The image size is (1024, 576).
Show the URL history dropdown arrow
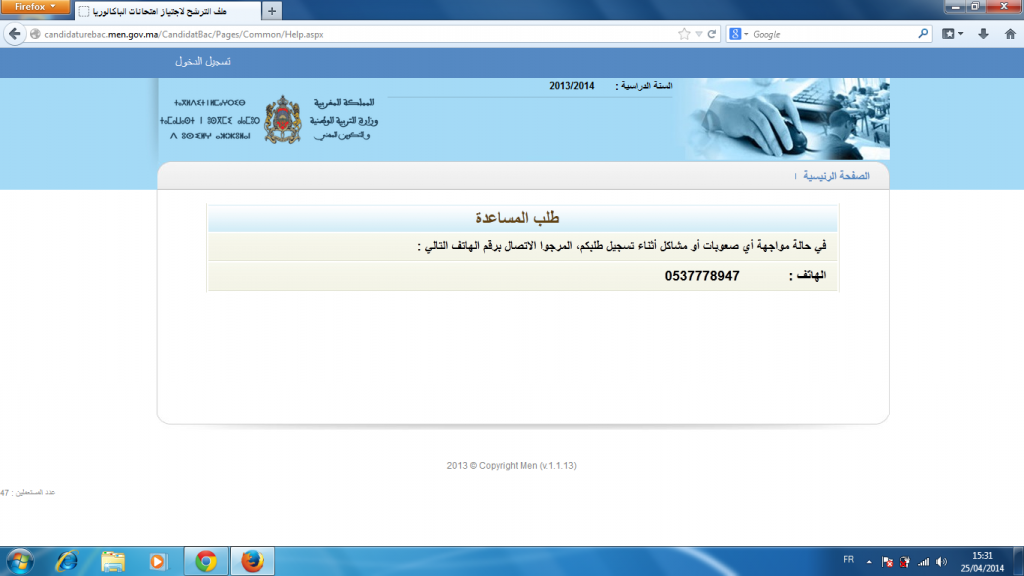pyautogui.click(x=699, y=34)
